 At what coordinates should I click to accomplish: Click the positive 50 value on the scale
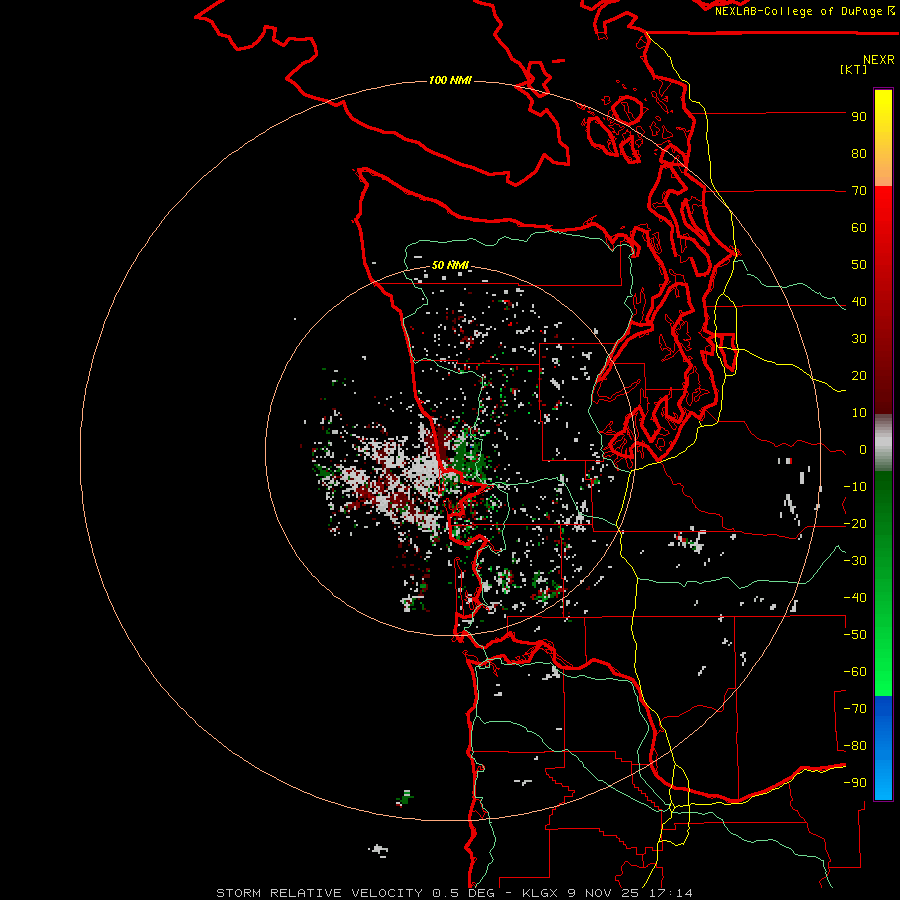pos(859,265)
